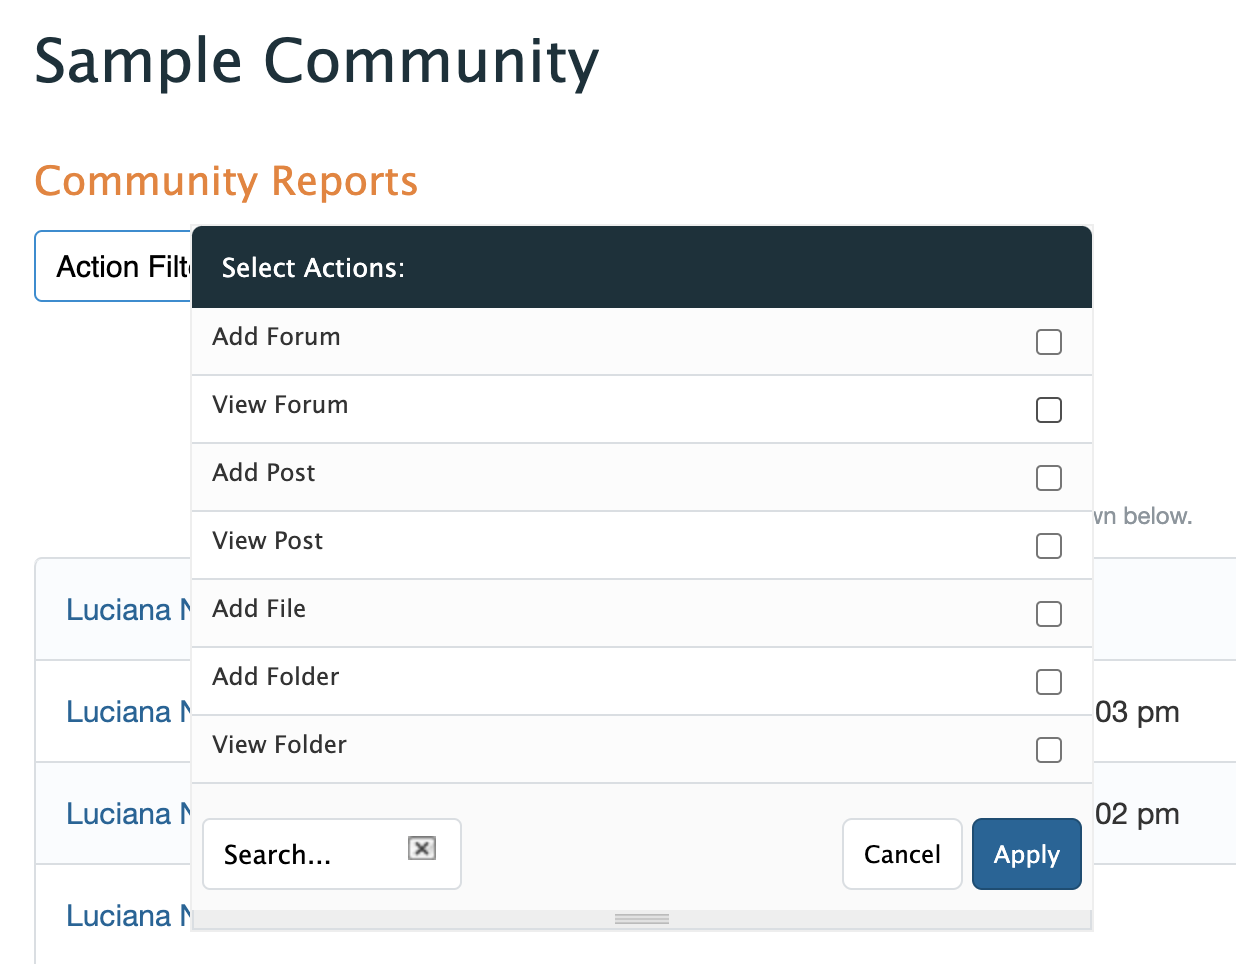Click the View Folder list row label
1236x964 pixels.
coord(279,745)
